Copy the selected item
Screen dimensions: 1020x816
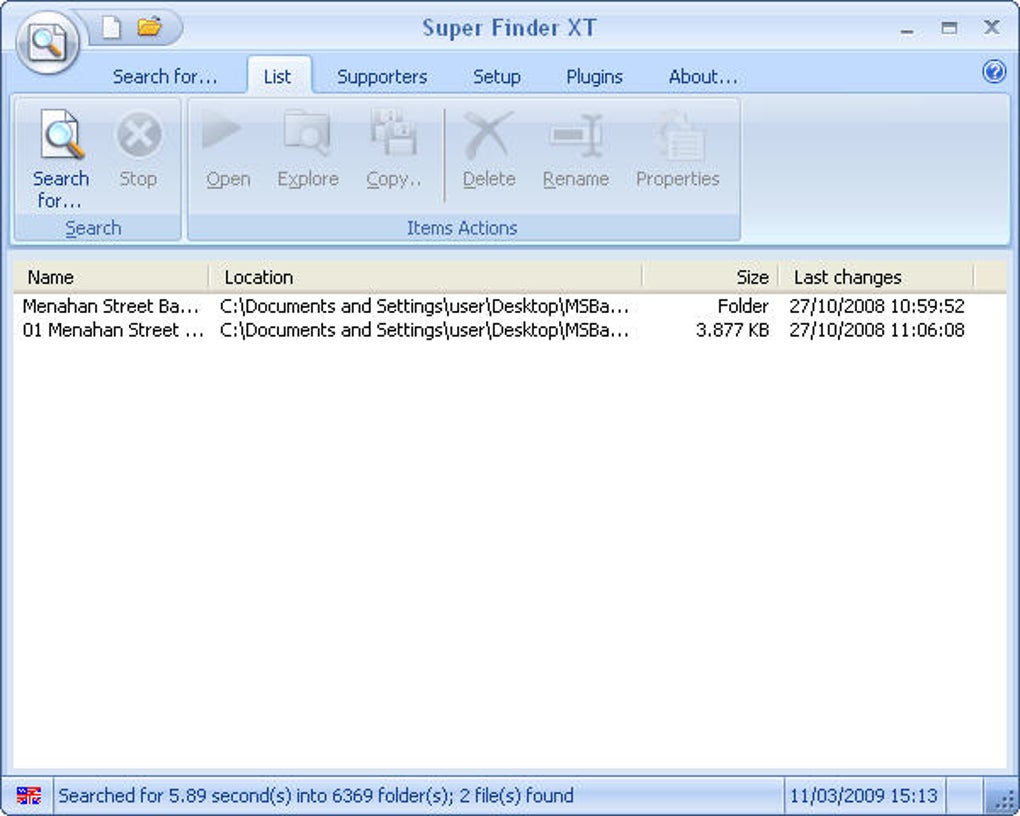[394, 150]
